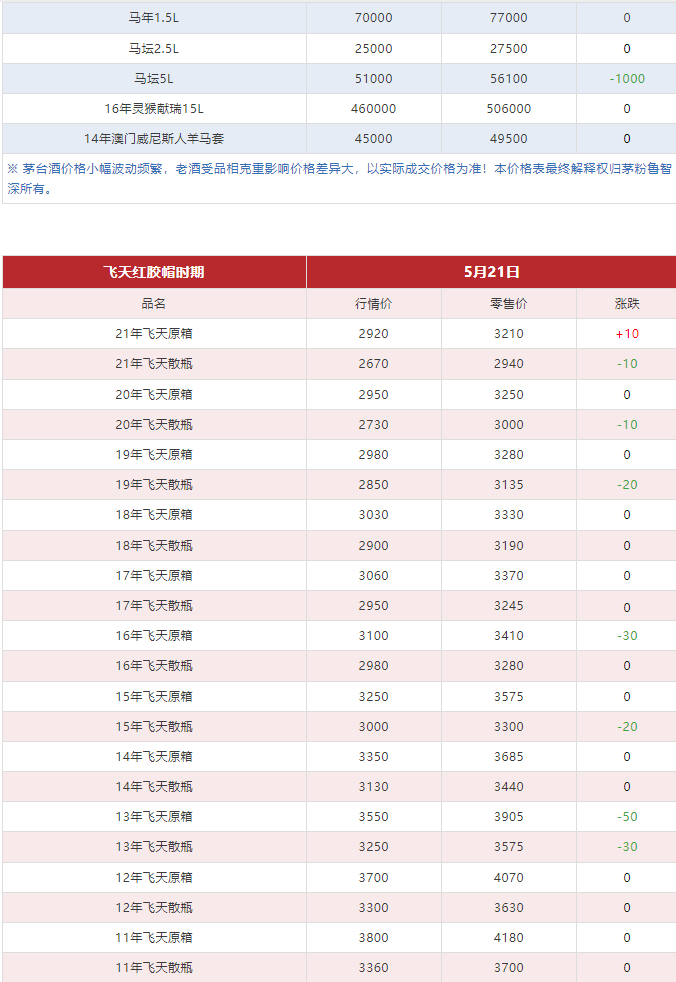The width and height of the screenshot is (676, 982).
Task: Click retail price 3685 for 14年飞天原箱
Action: 508,757
